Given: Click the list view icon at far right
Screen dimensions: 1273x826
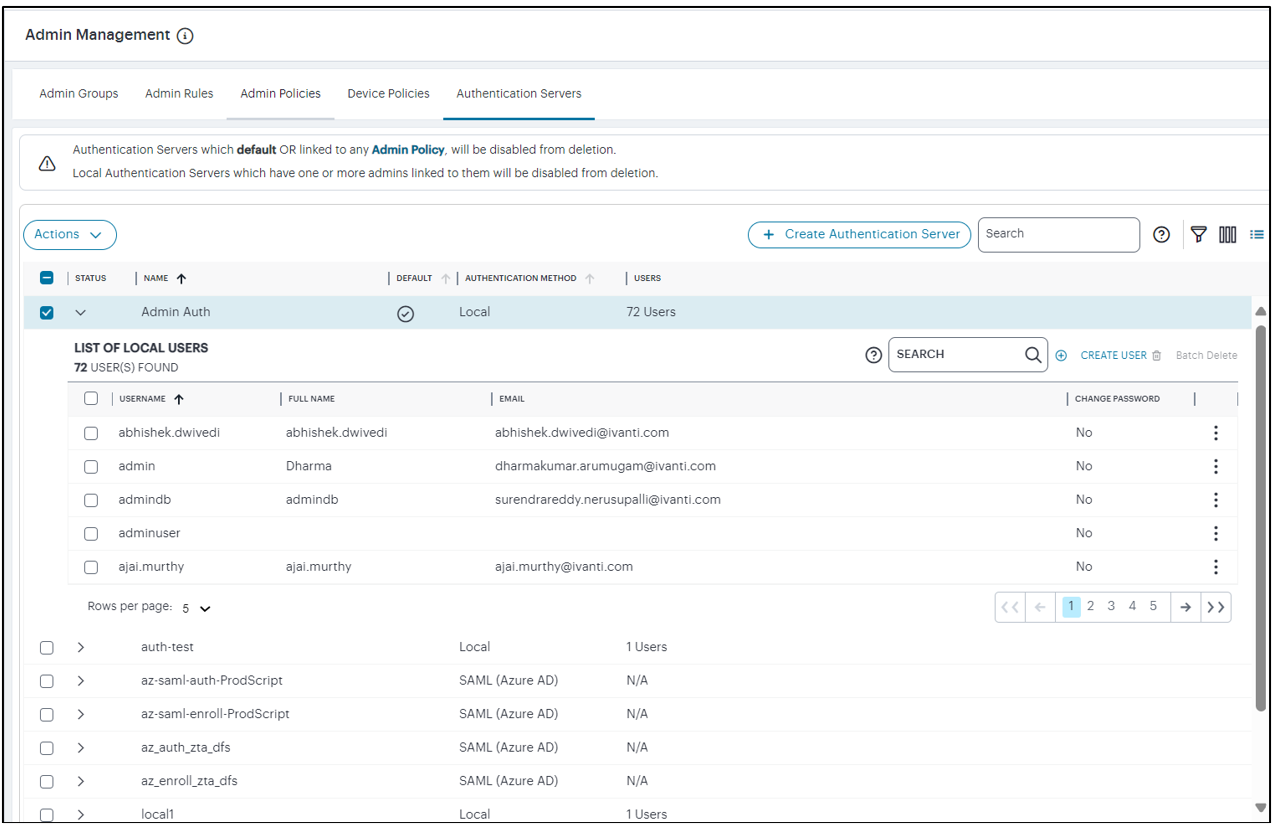Looking at the screenshot, I should click(x=1257, y=234).
